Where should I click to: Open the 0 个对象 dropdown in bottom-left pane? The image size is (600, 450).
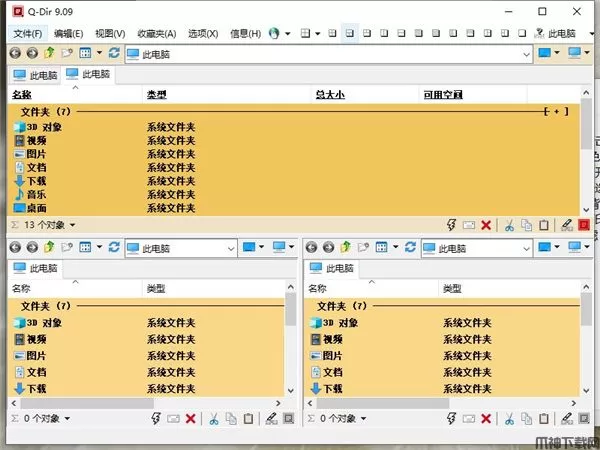pyautogui.click(x=67, y=419)
